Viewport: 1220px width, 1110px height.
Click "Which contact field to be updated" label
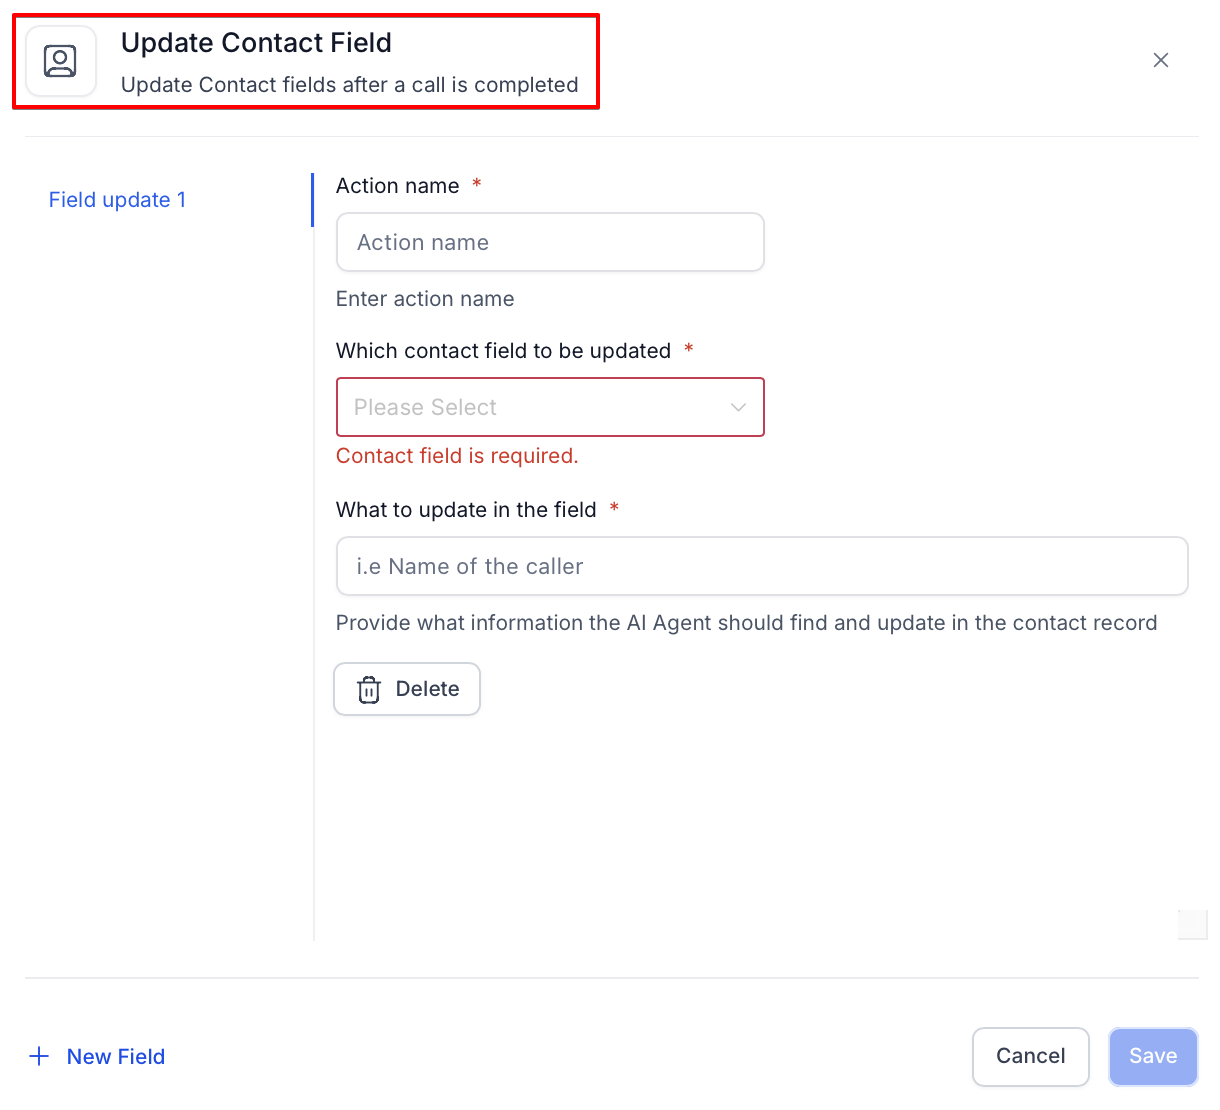(503, 351)
